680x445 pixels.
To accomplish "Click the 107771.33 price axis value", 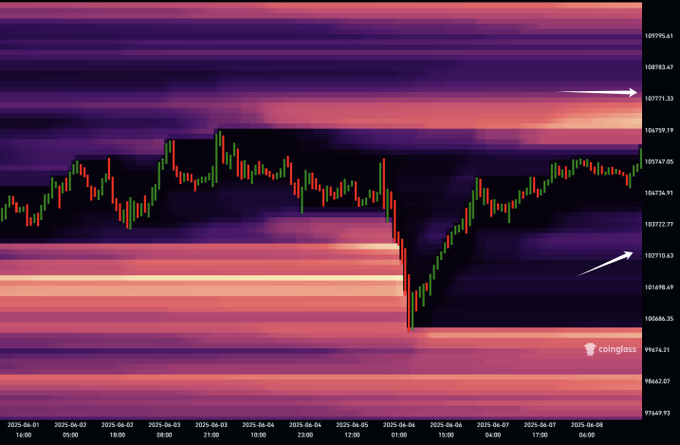I will point(659,99).
